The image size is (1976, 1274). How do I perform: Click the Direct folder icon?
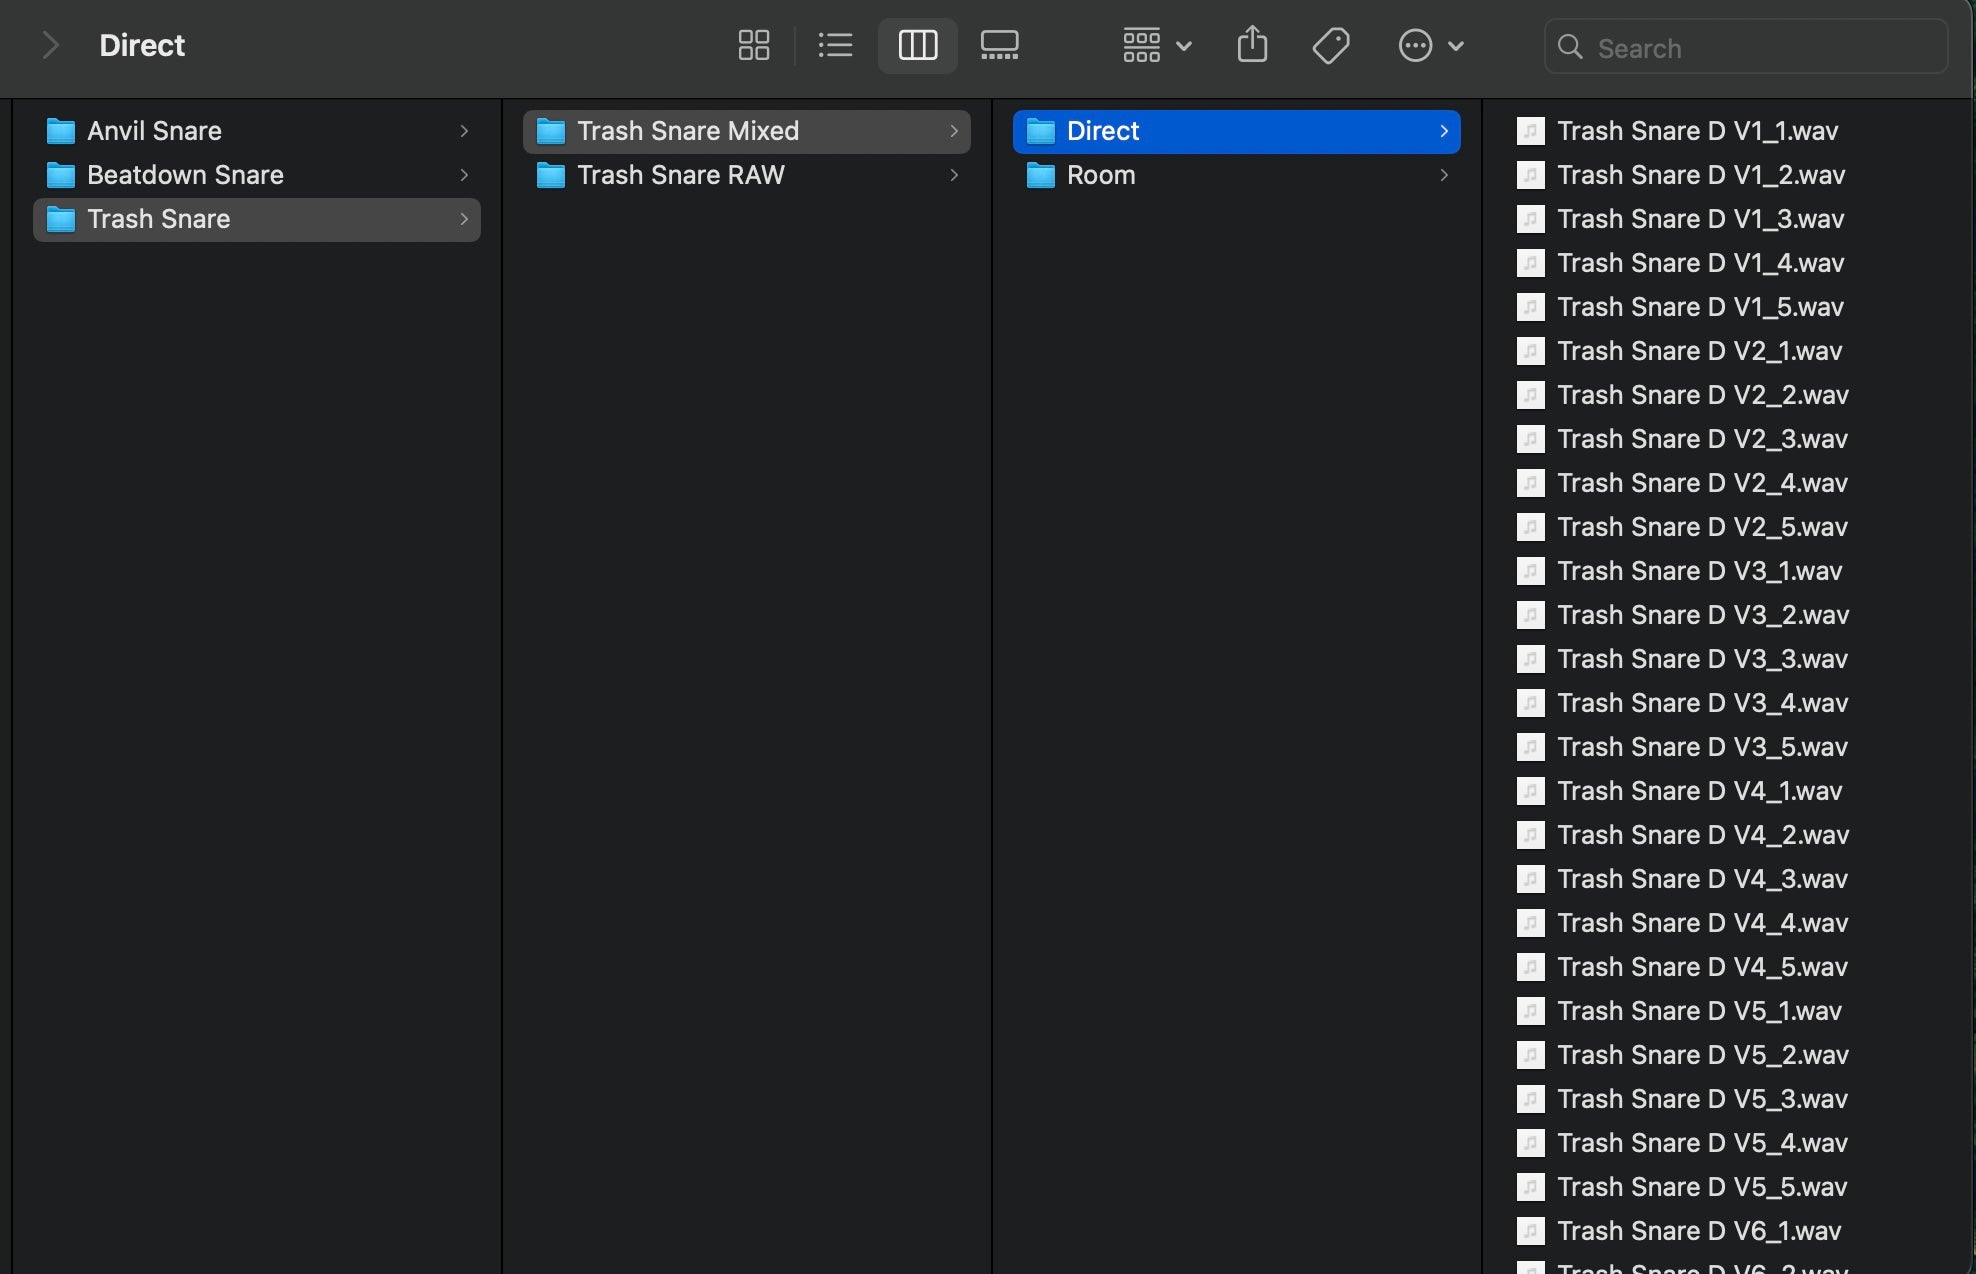click(1041, 131)
